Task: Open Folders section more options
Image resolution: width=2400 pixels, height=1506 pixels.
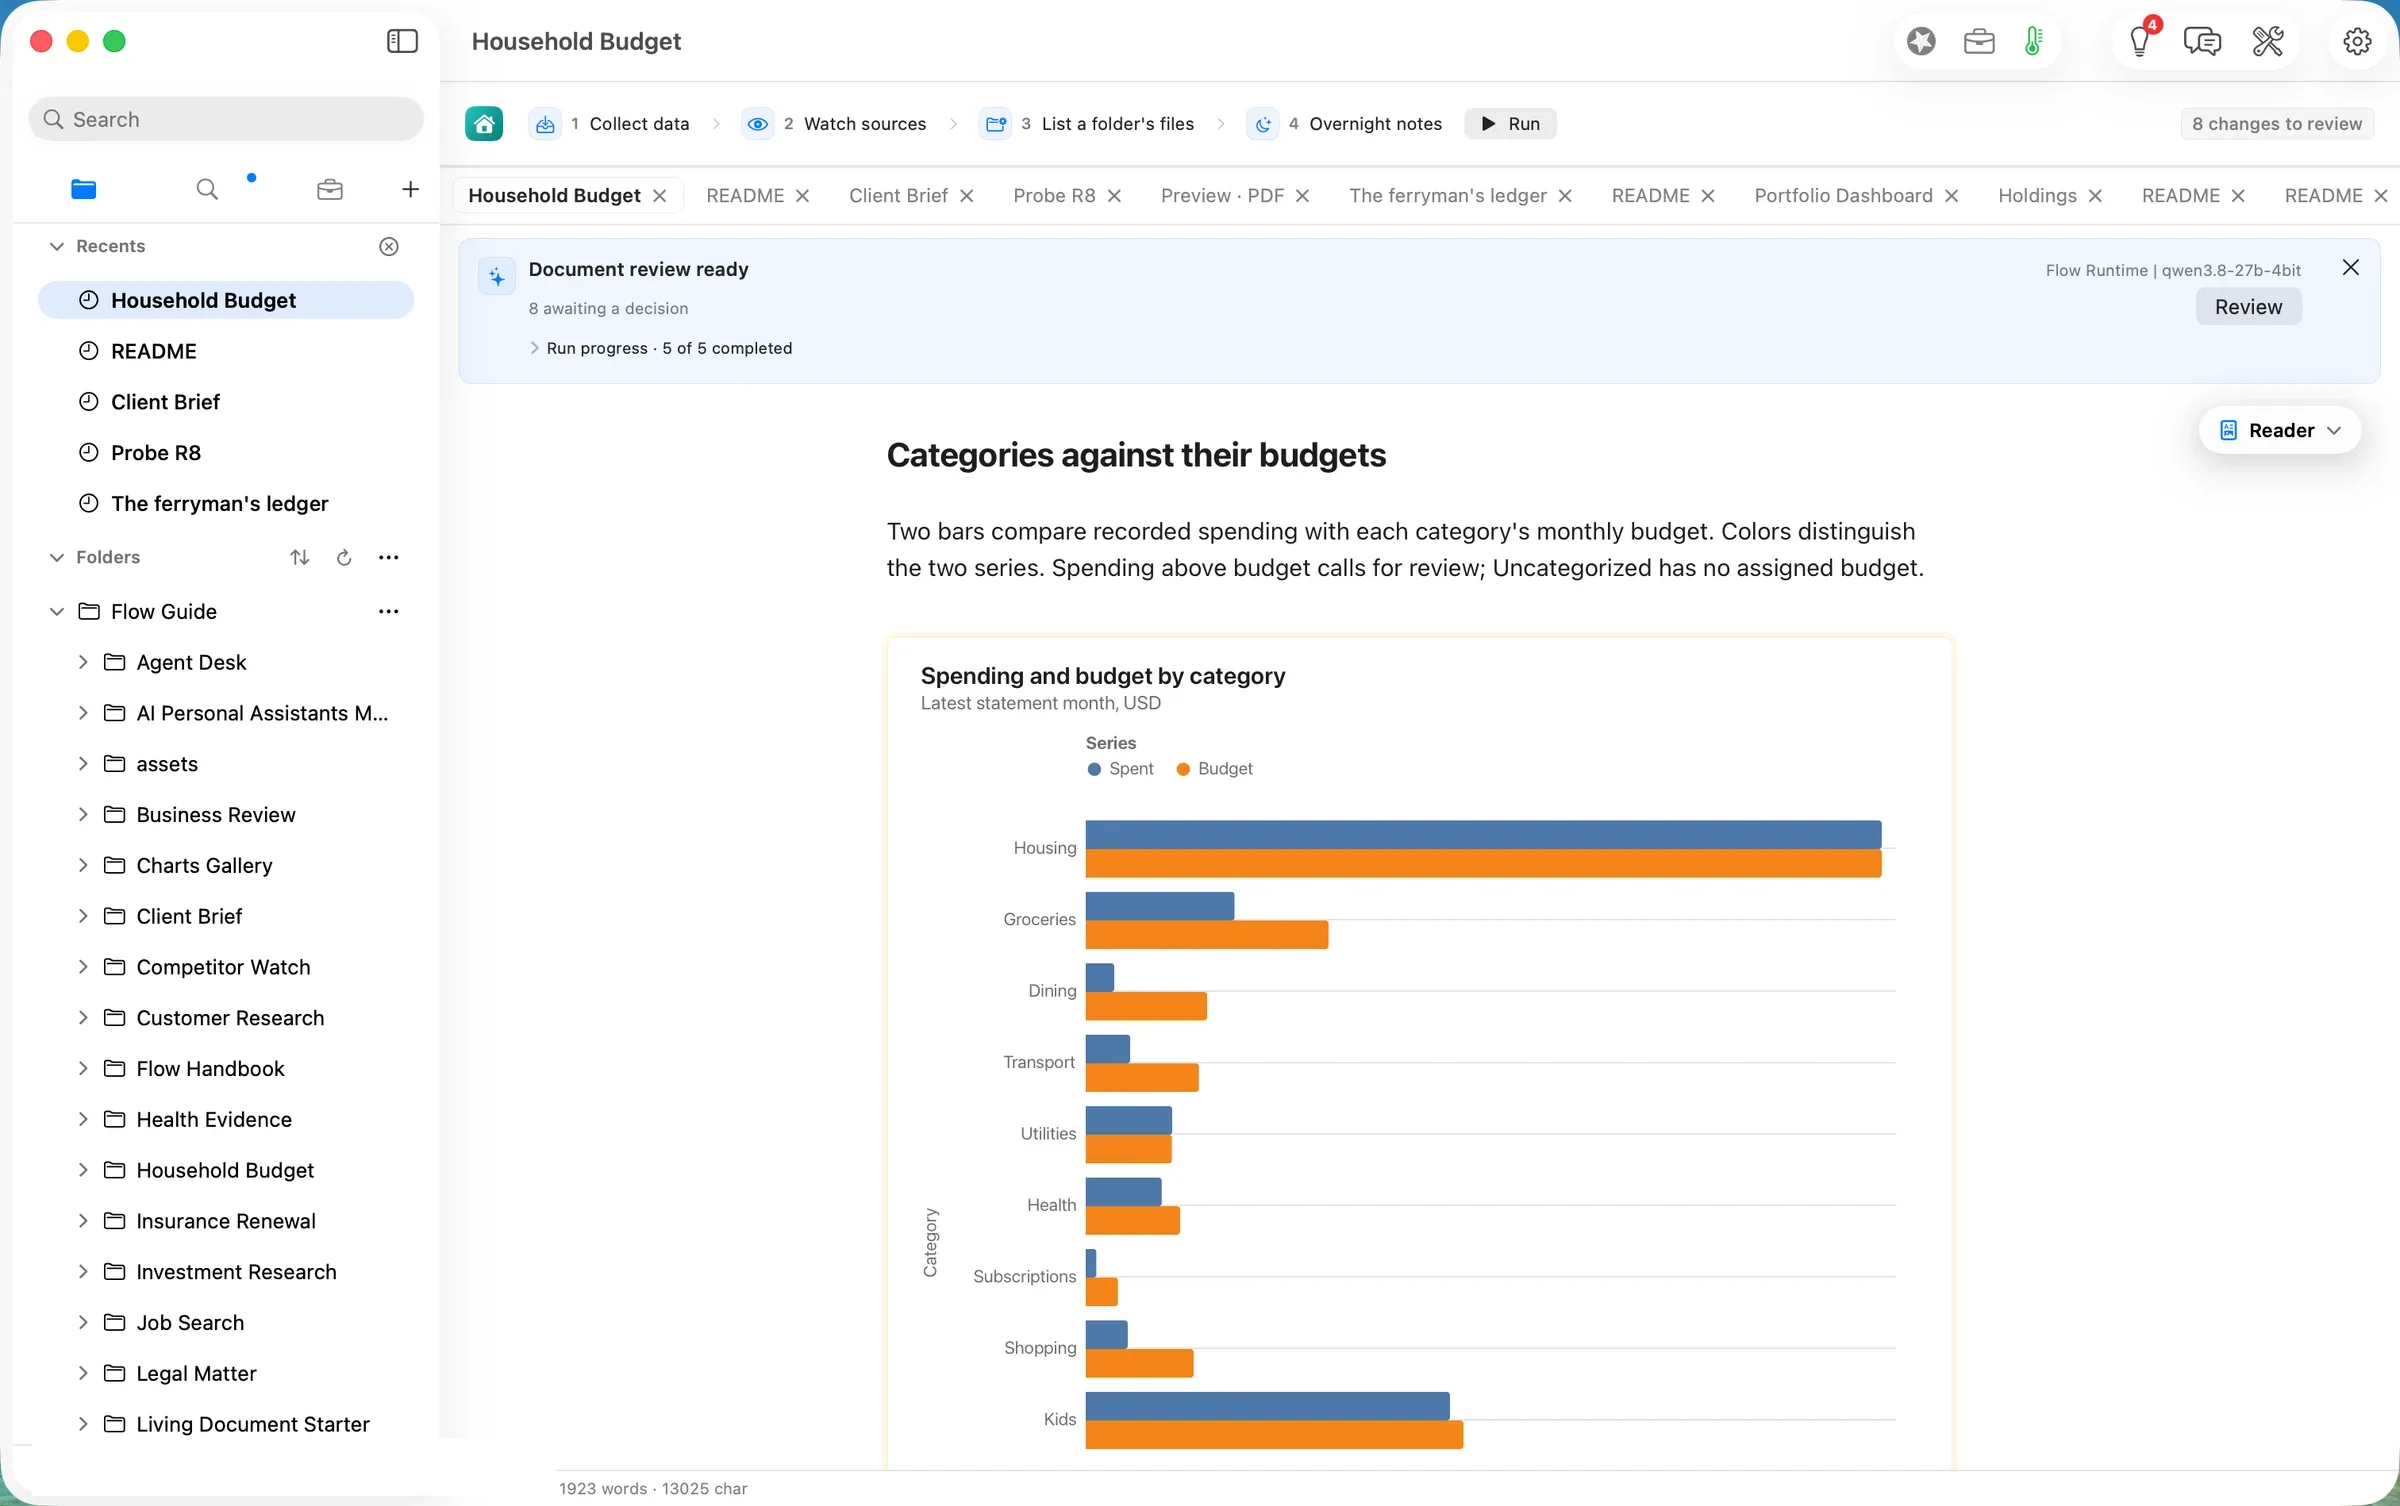Action: click(389, 557)
